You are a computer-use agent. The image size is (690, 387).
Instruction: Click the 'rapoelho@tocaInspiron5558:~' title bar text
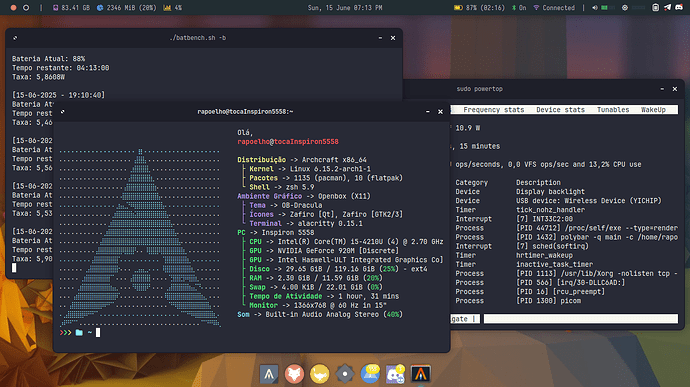coord(245,112)
